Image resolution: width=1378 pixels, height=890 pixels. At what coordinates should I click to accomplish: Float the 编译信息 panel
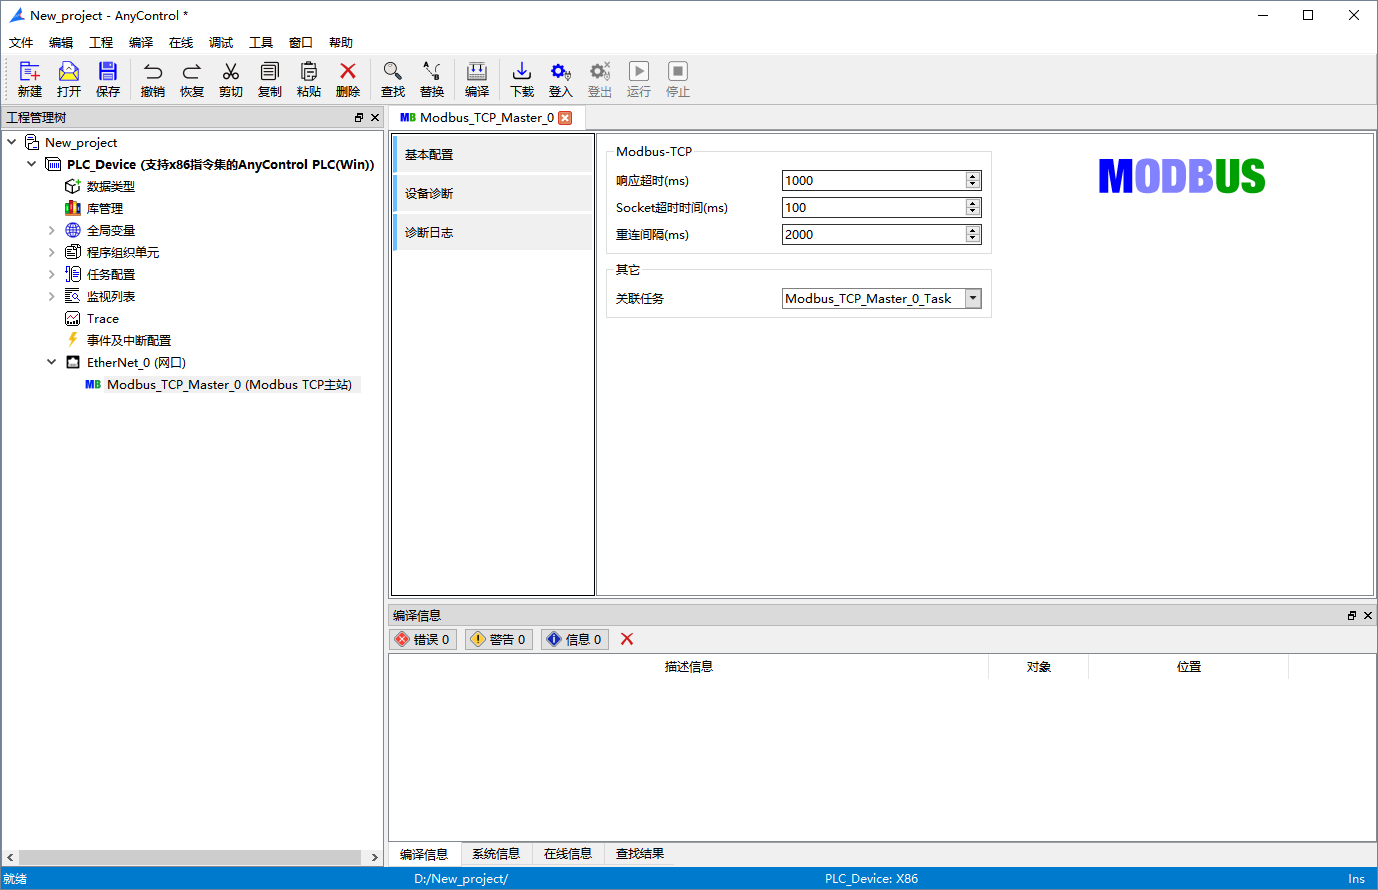[x=1352, y=615]
